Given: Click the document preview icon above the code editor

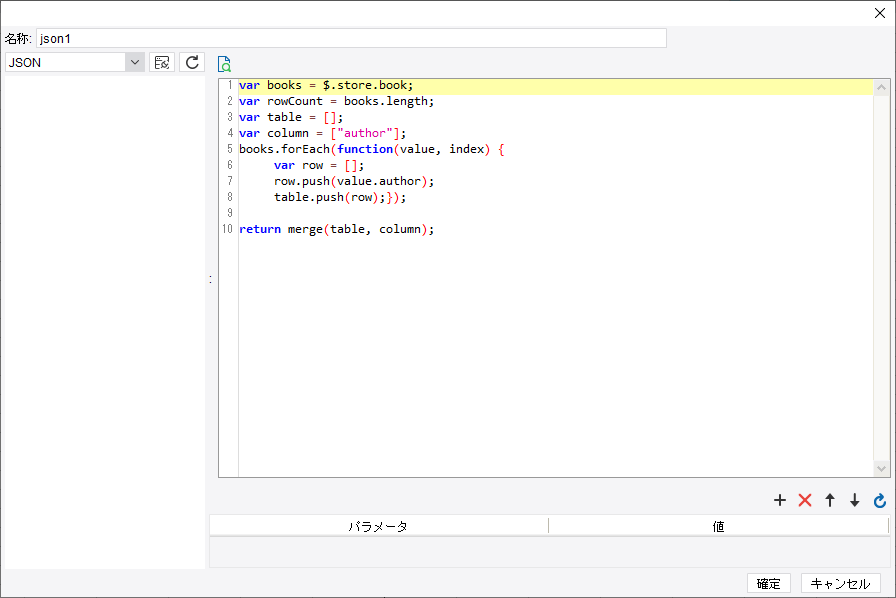Looking at the screenshot, I should coord(224,63).
